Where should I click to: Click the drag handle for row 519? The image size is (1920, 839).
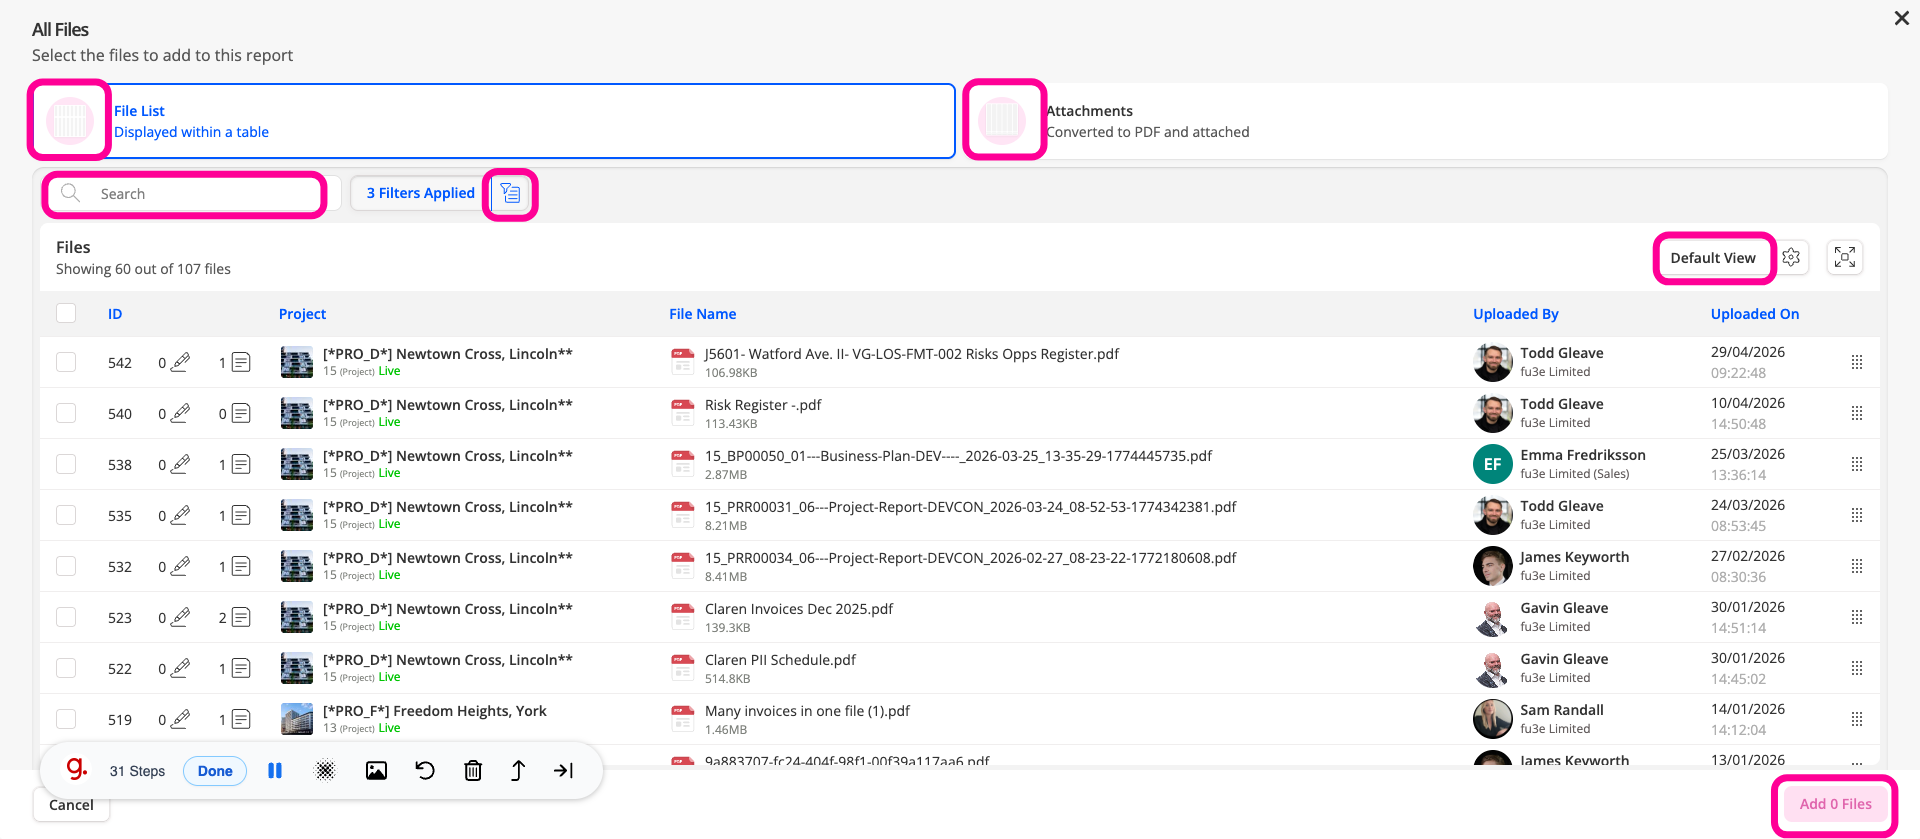pyautogui.click(x=1857, y=719)
